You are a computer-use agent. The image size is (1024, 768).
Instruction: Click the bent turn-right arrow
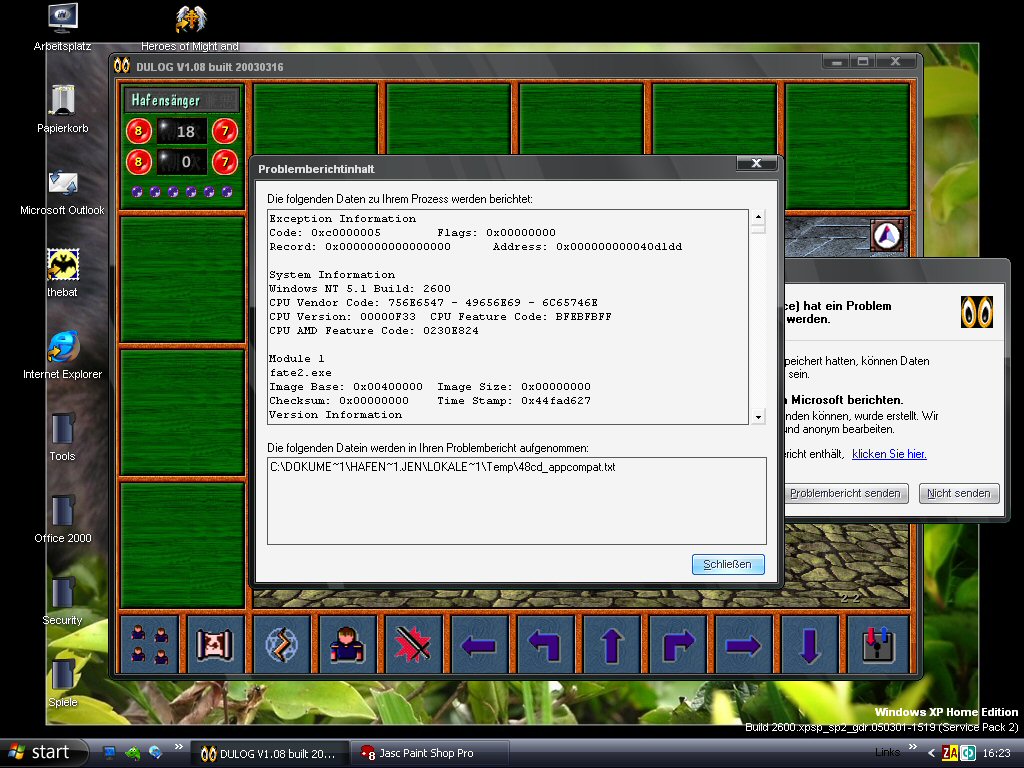tap(678, 644)
